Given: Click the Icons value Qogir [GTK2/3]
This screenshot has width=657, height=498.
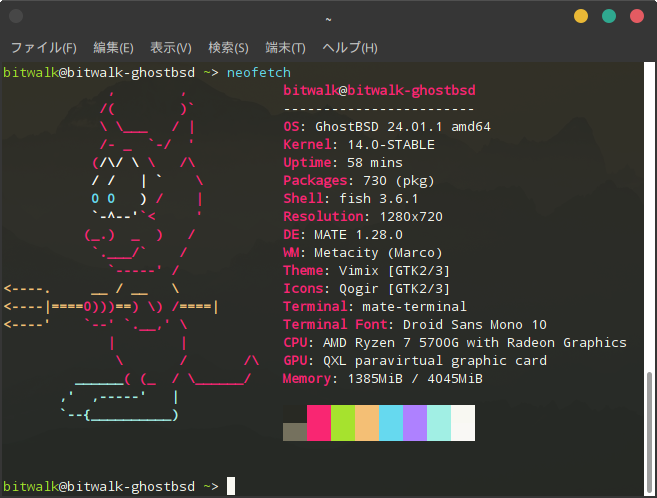Looking at the screenshot, I should pyautogui.click(x=394, y=289).
